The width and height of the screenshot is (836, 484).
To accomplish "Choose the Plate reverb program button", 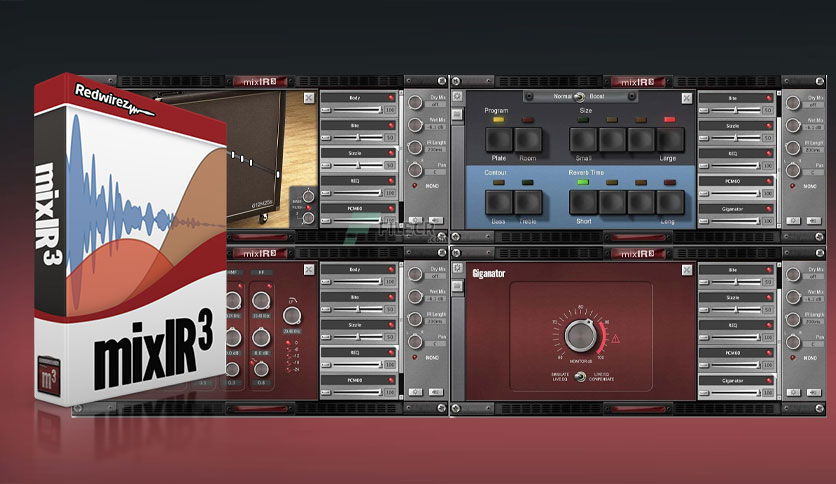I will point(499,140).
